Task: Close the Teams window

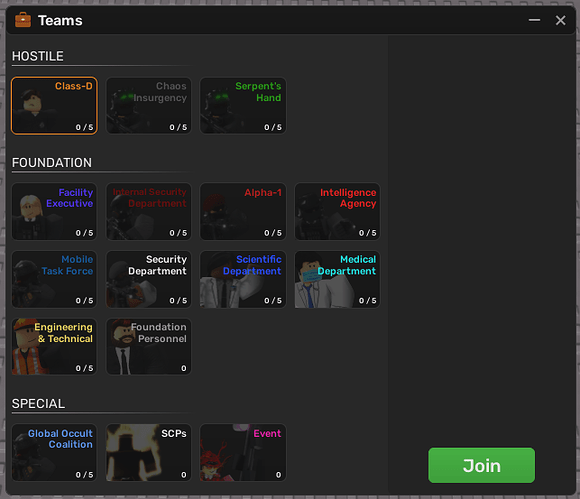Action: click(560, 20)
